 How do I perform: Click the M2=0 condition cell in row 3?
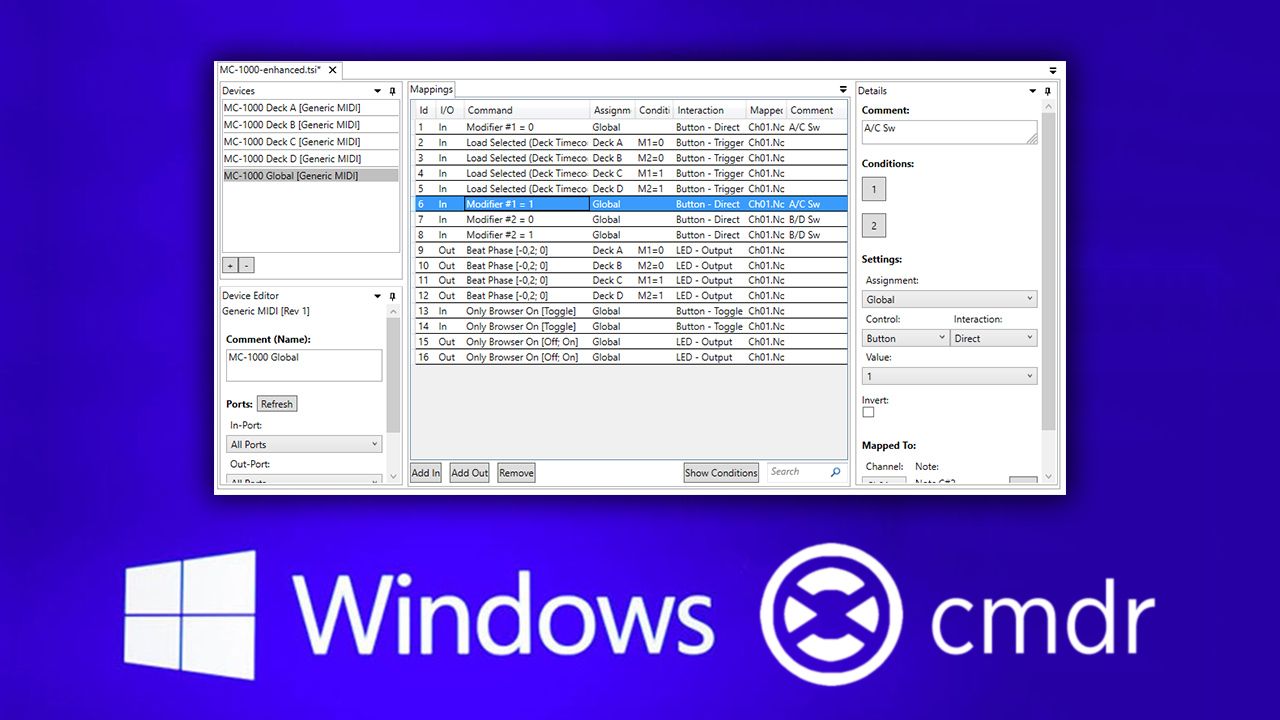coord(651,158)
